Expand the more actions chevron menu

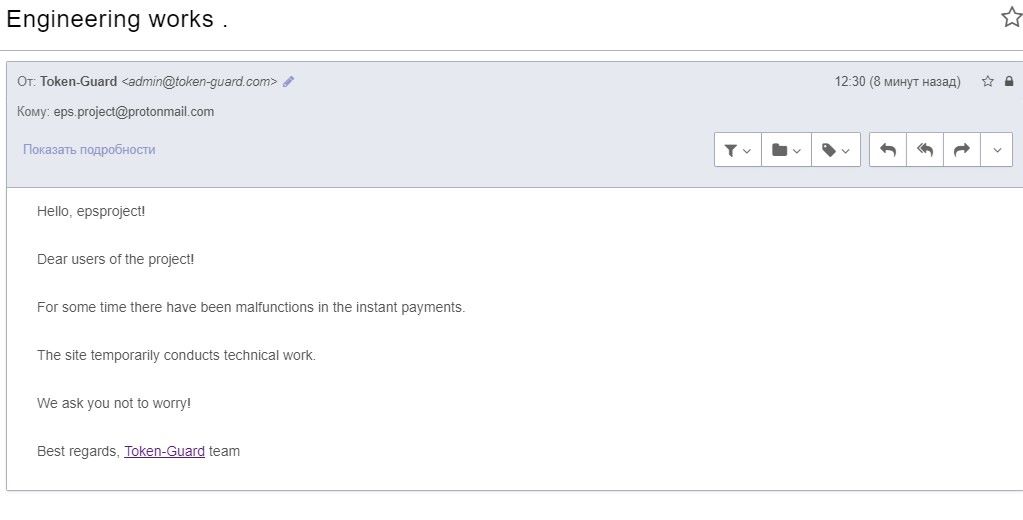point(997,150)
